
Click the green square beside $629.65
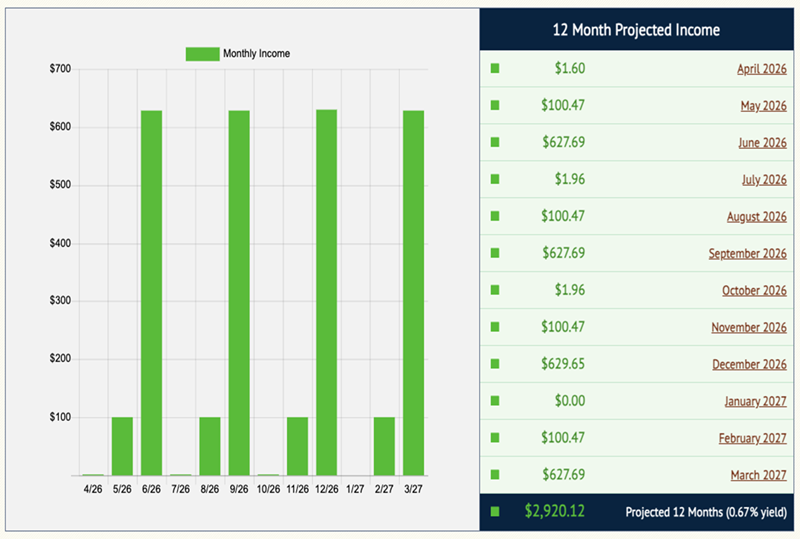495,365
